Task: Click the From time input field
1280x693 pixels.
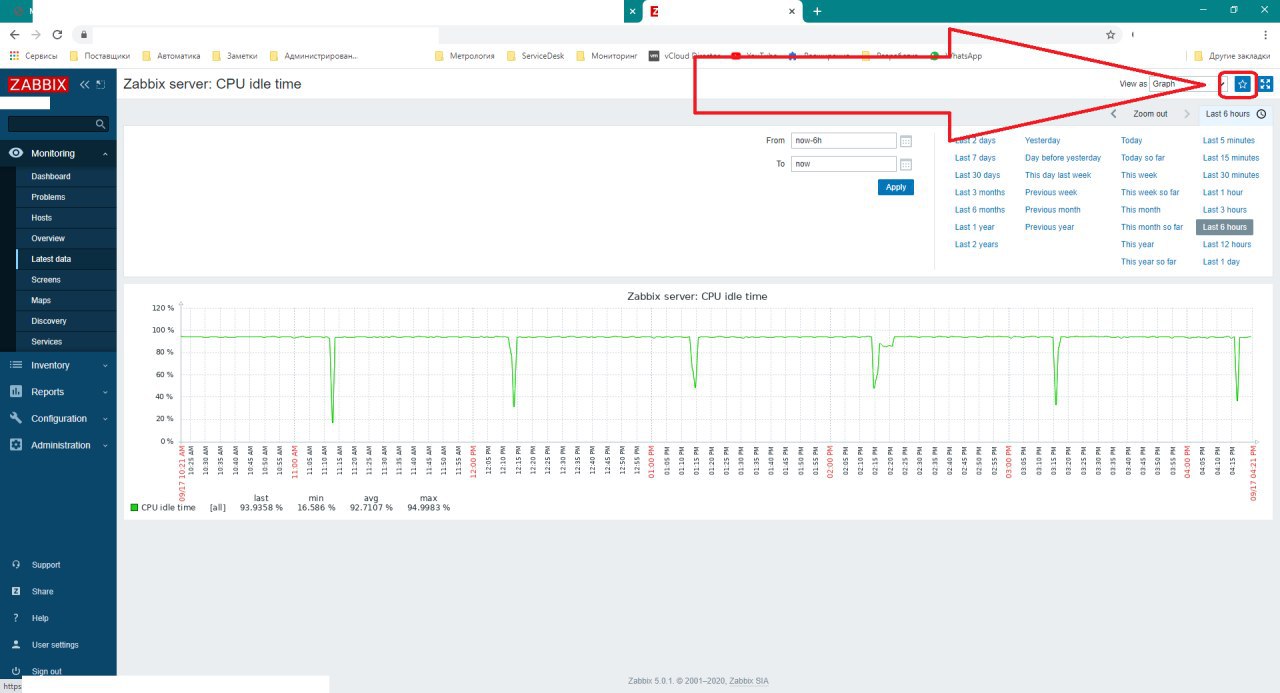Action: 843,141
